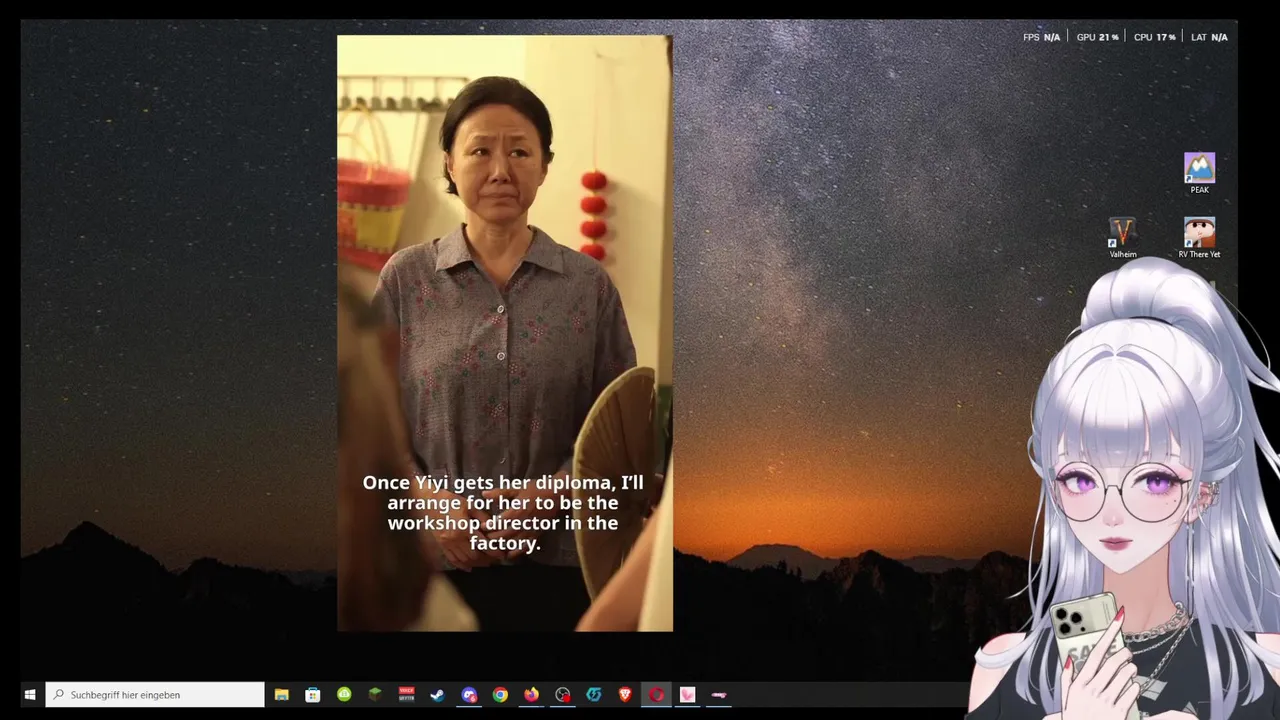Select the RV There Yet desktop shortcut
This screenshot has width=1280, height=720.
(1199, 238)
